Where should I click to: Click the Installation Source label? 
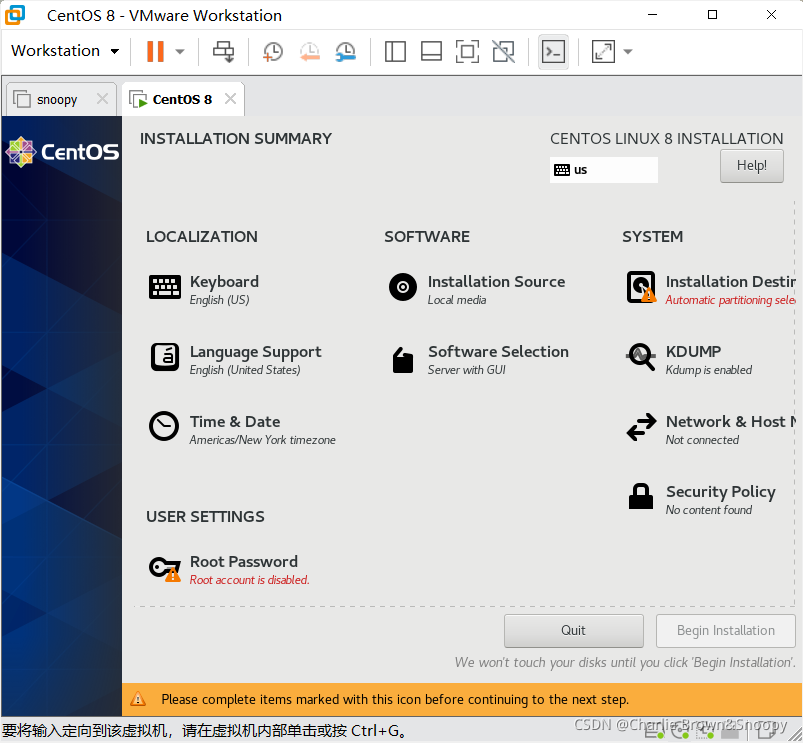[496, 282]
